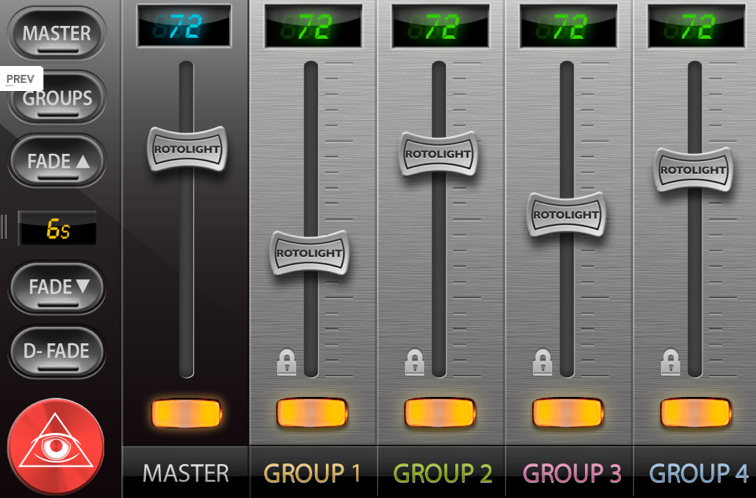The height and width of the screenshot is (498, 756).
Task: Toggle the Group 4 orange light button
Action: coord(696,413)
